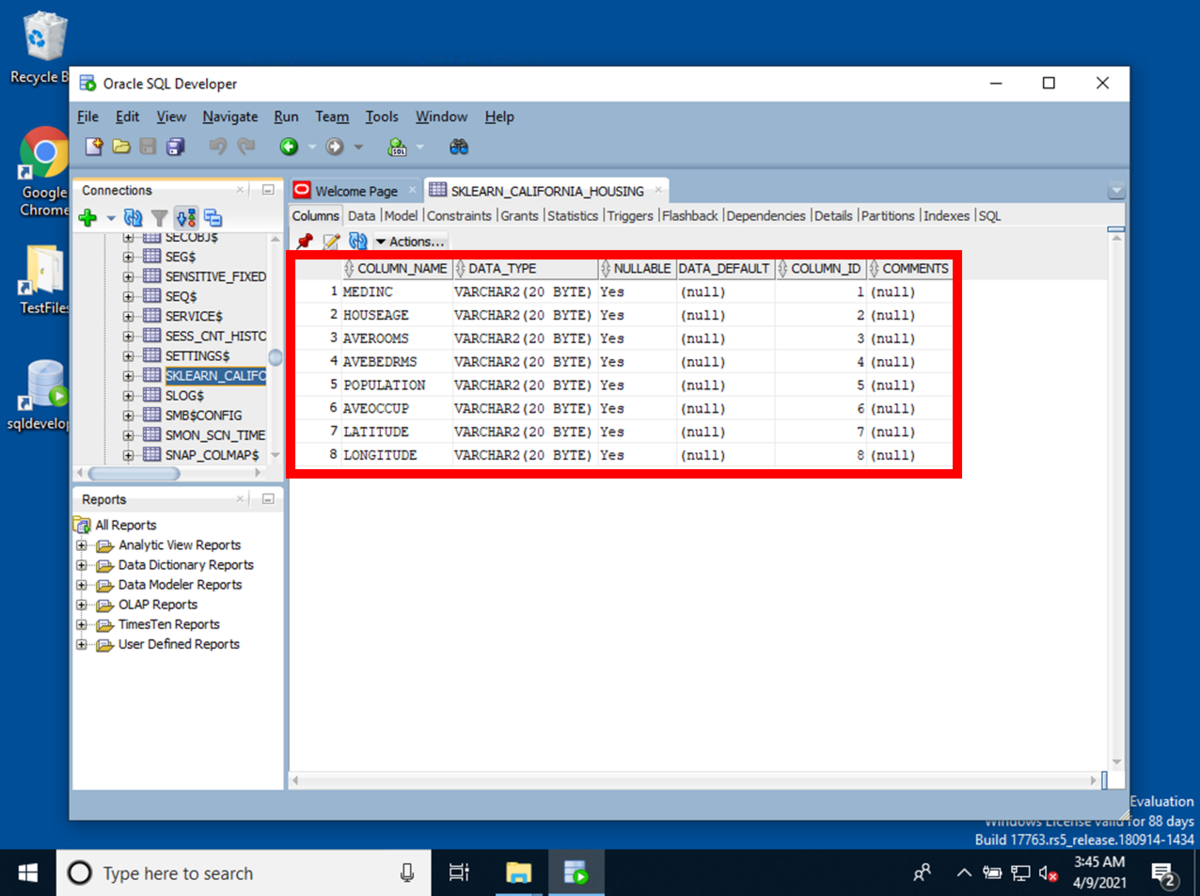Sort by the COLUMN_ID header
The height and width of the screenshot is (896, 1200).
[x=820, y=269]
